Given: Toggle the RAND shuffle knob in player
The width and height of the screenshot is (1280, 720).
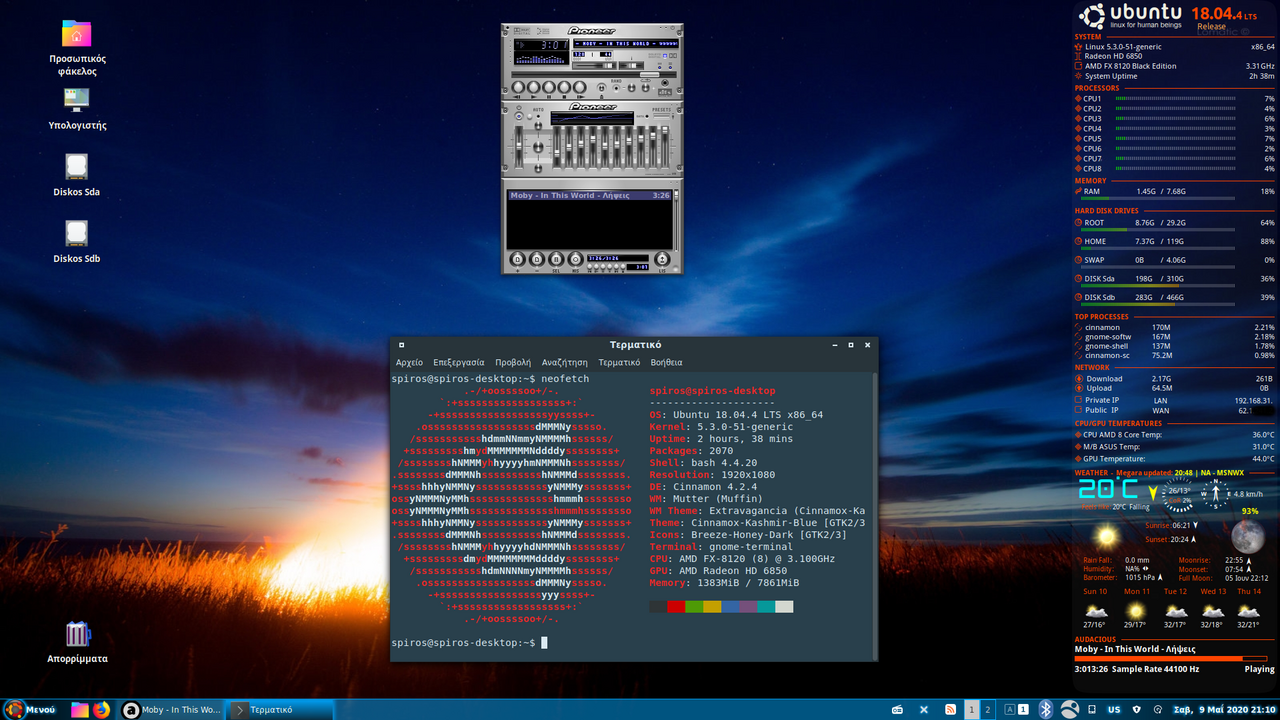Looking at the screenshot, I should tap(616, 88).
